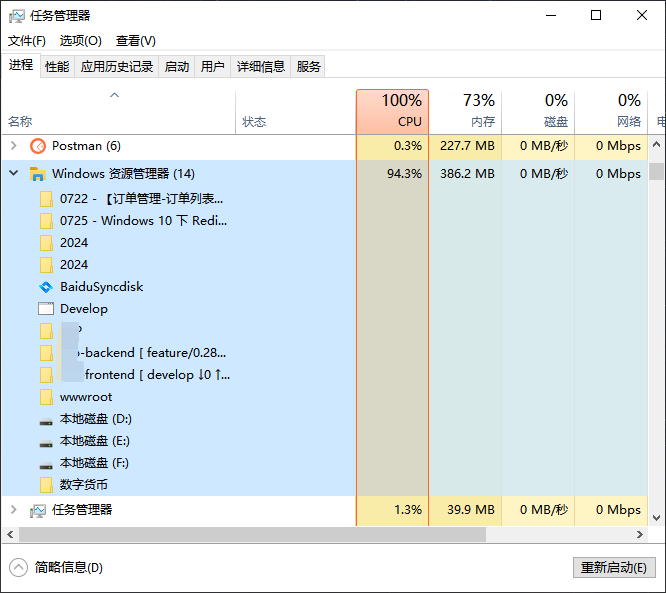
Task: Expand the 任务管理器 process row
Action: pos(13,510)
